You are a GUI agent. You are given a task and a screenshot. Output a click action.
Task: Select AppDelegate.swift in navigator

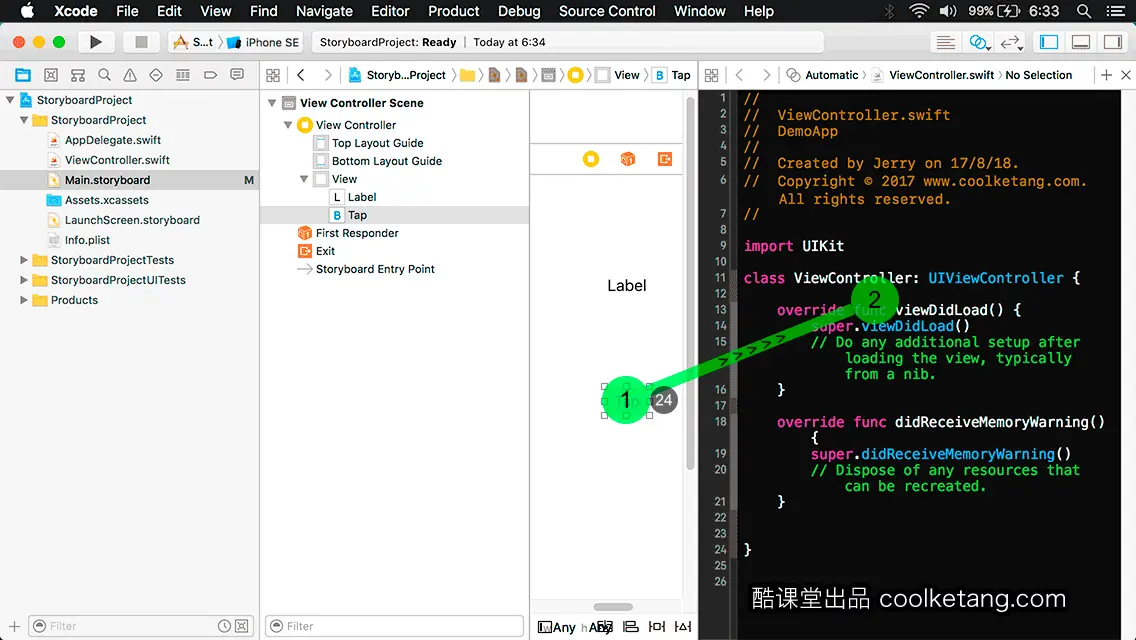pyautogui.click(x=112, y=140)
